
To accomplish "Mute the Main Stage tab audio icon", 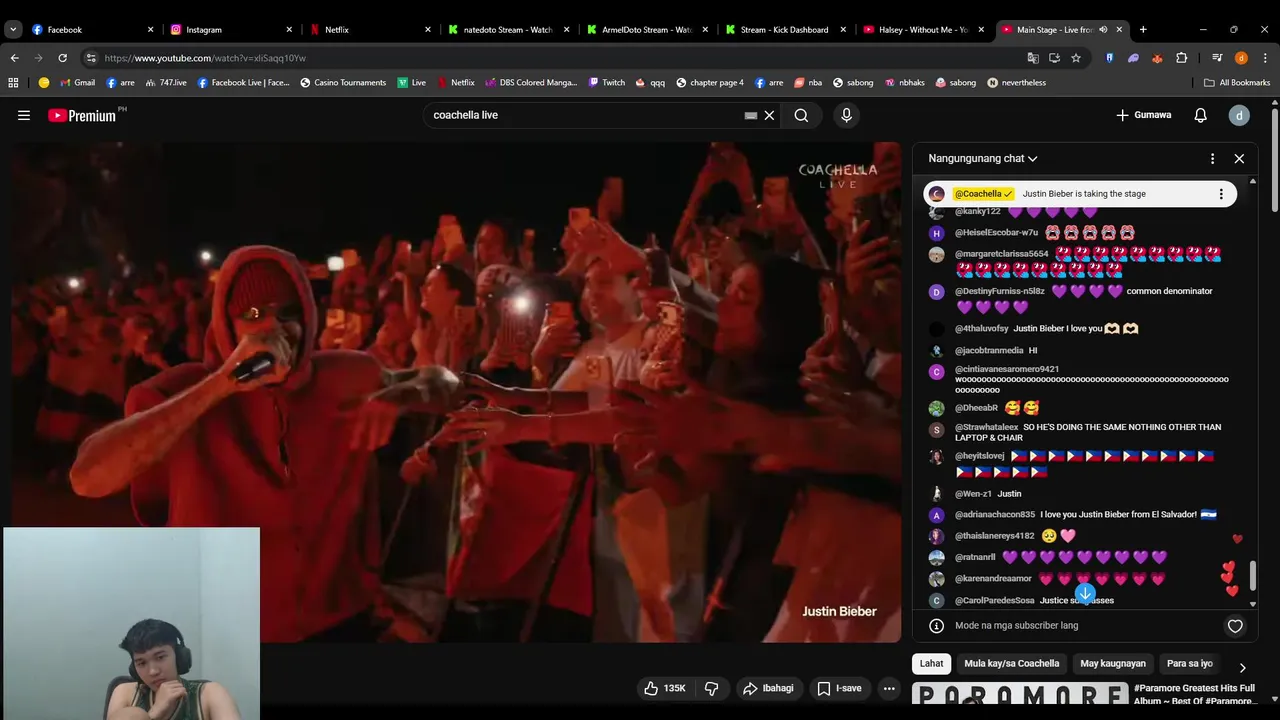I will click(x=1103, y=30).
